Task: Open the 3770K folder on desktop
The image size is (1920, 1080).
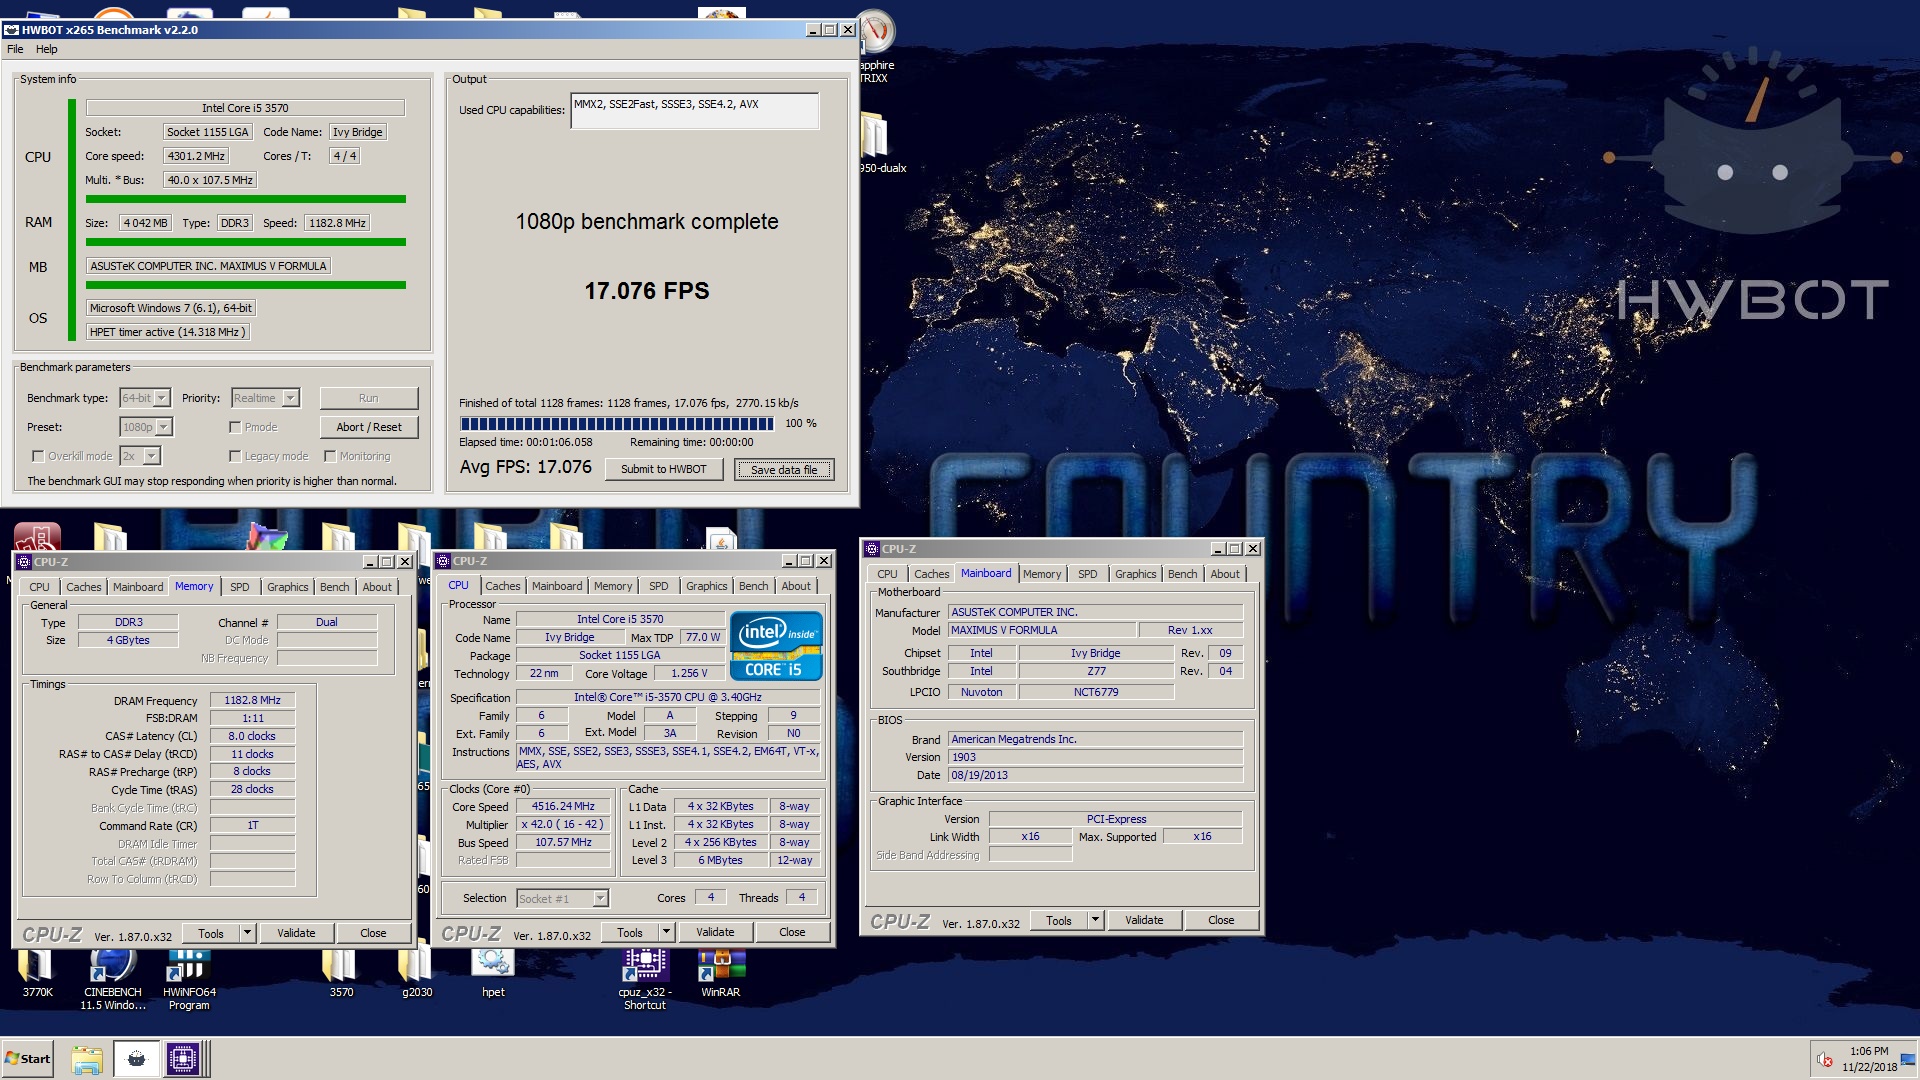Action: (37, 972)
